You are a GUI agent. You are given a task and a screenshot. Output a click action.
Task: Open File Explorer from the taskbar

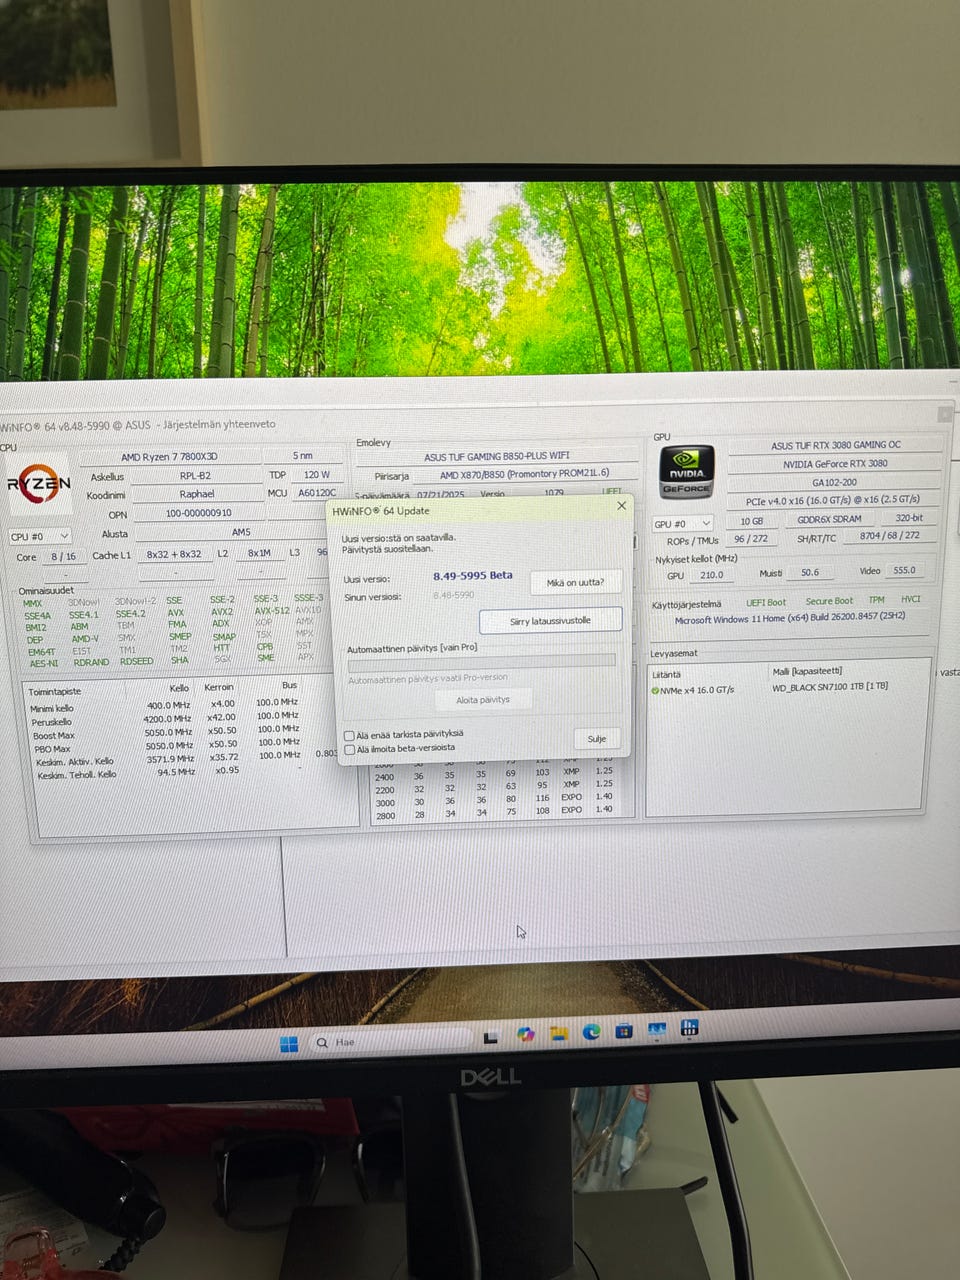coord(559,1033)
